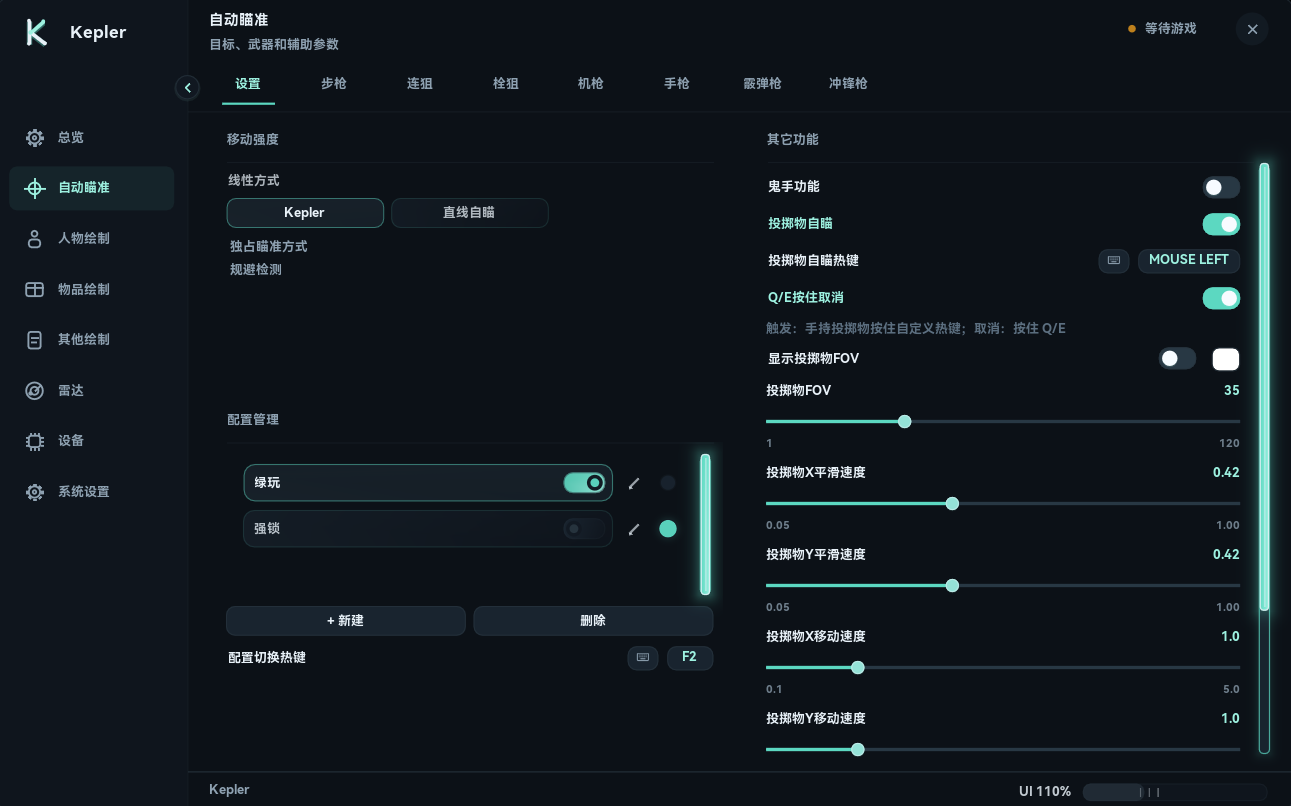
Task: Click the F2 config hotkey button
Action: [x=690, y=658]
